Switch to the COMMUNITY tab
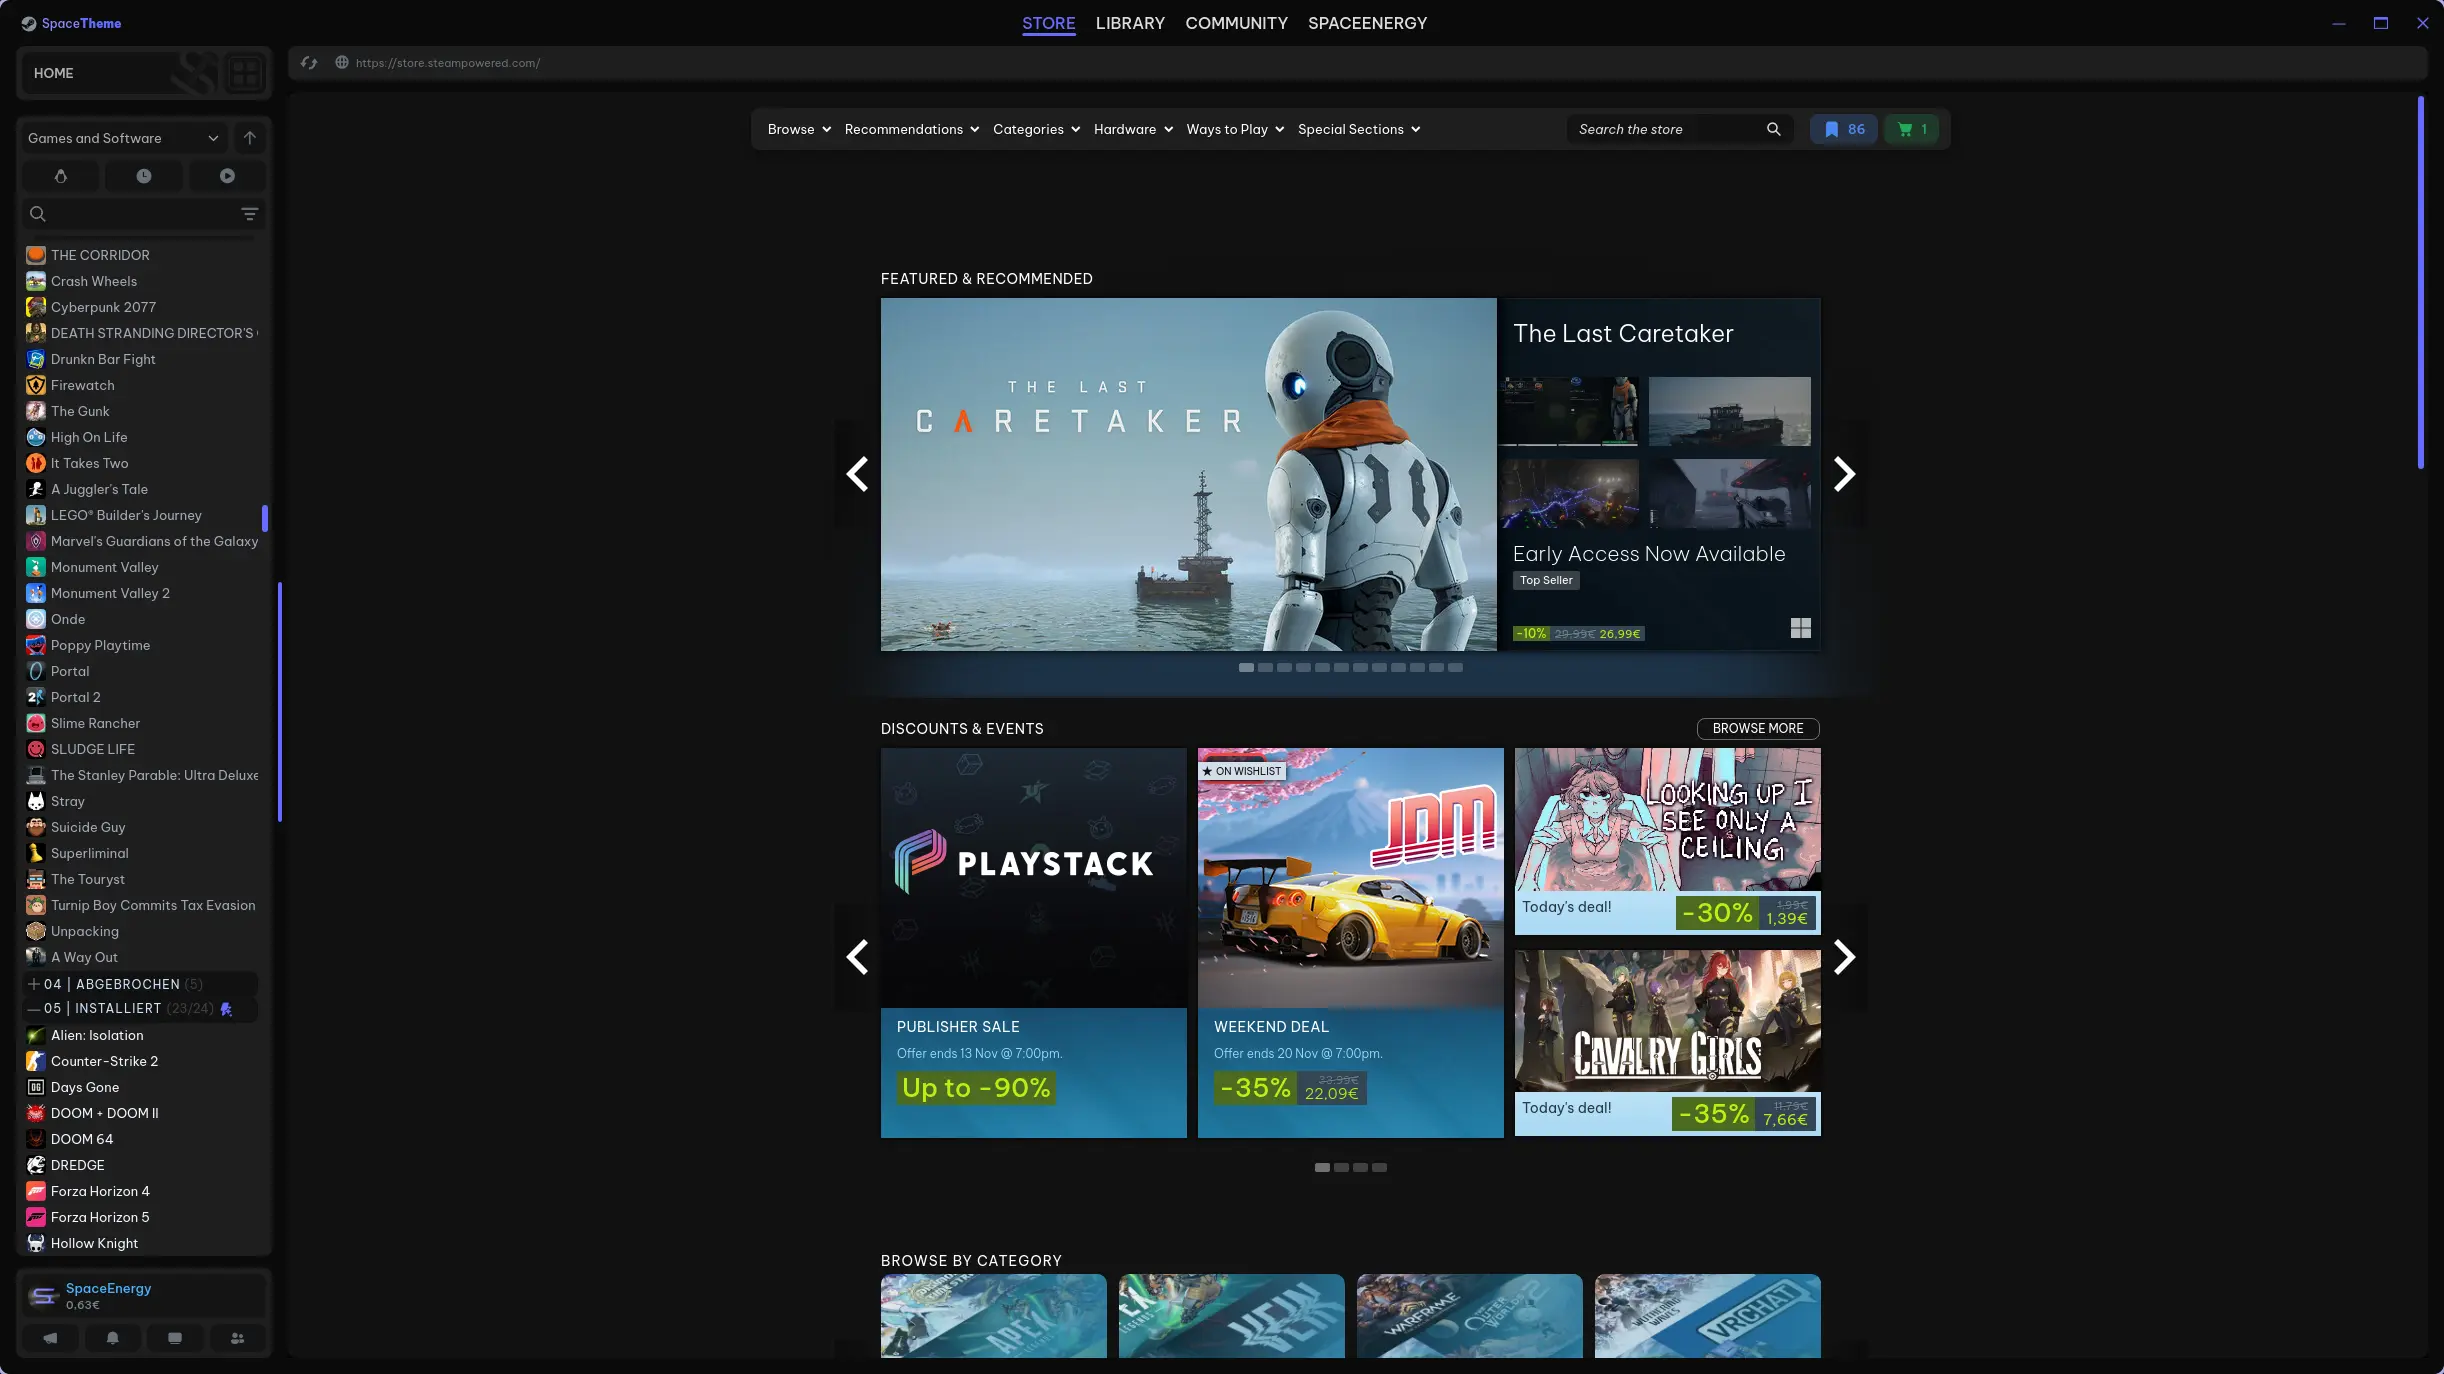Image resolution: width=2444 pixels, height=1374 pixels. [x=1236, y=23]
